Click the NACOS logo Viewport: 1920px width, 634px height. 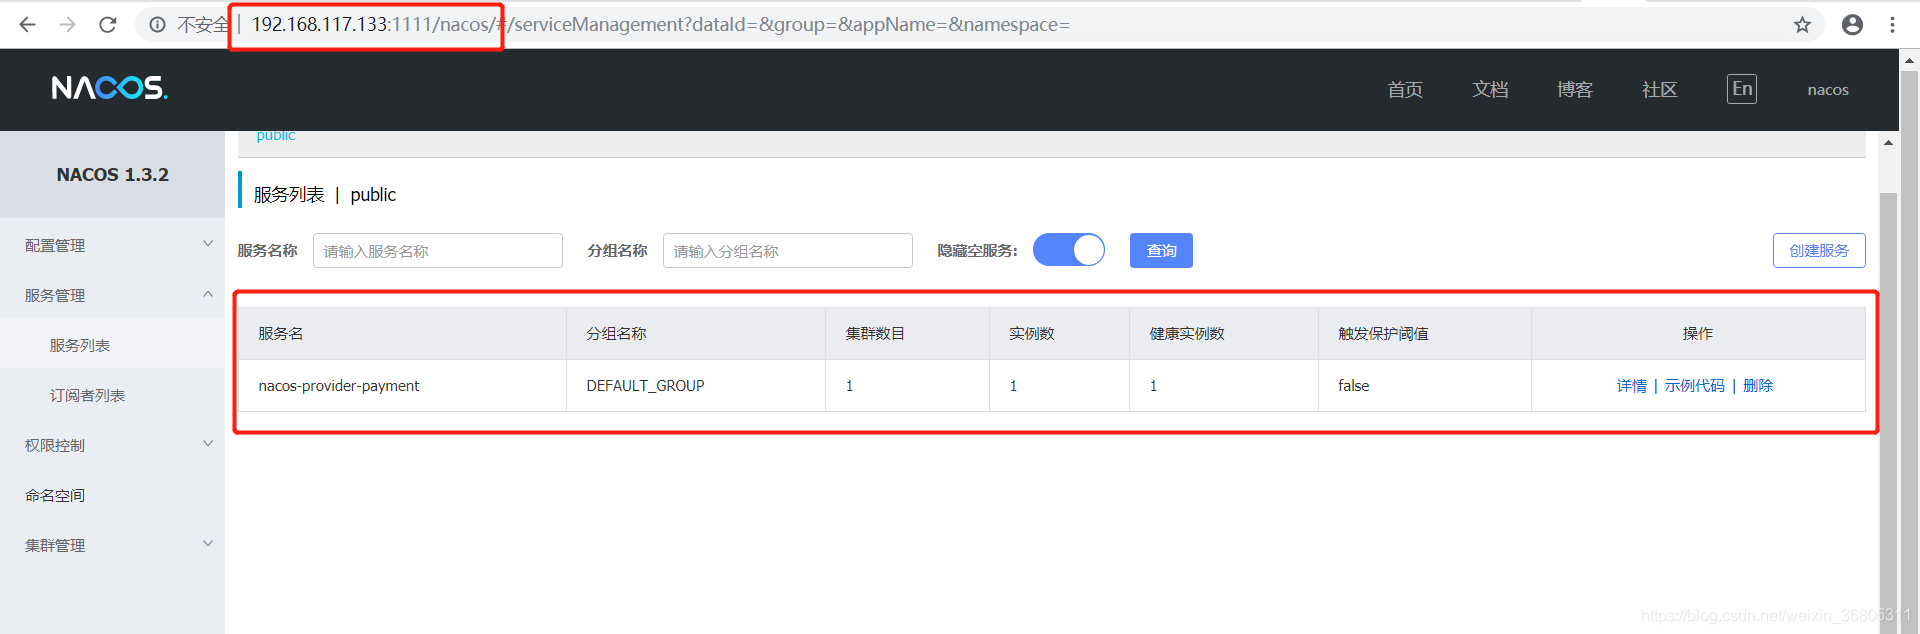tap(109, 88)
